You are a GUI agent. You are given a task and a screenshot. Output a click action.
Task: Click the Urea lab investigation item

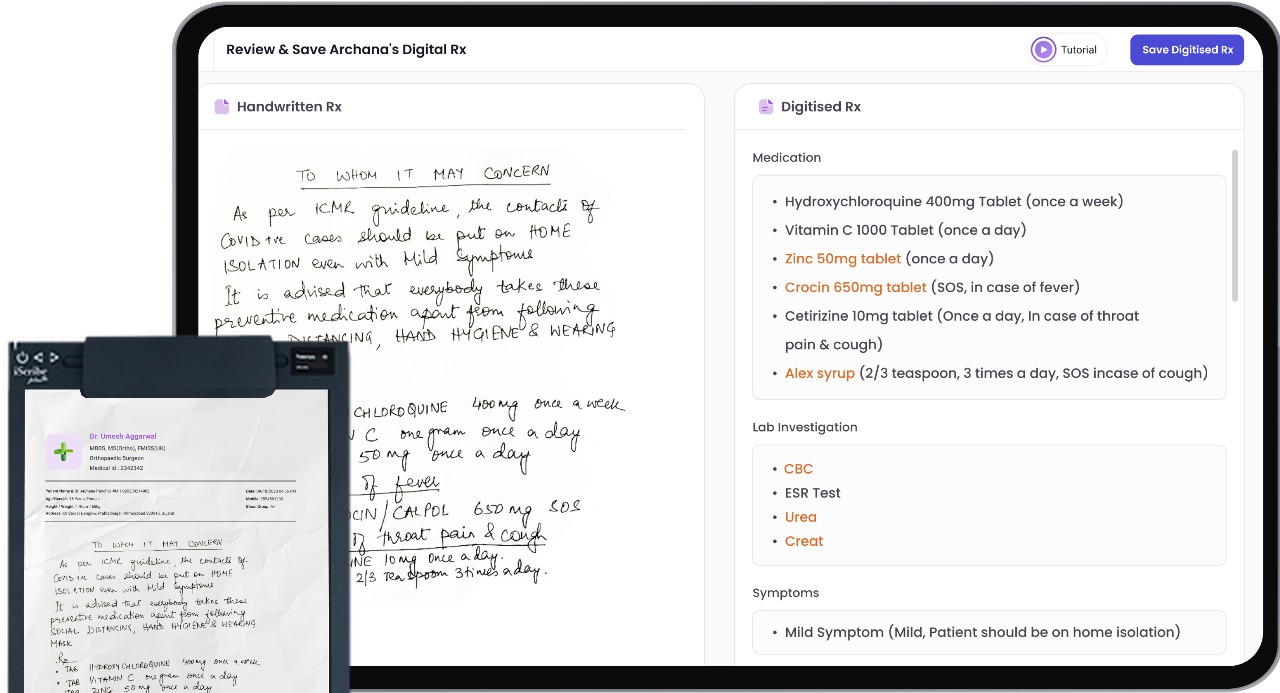[x=800, y=517]
